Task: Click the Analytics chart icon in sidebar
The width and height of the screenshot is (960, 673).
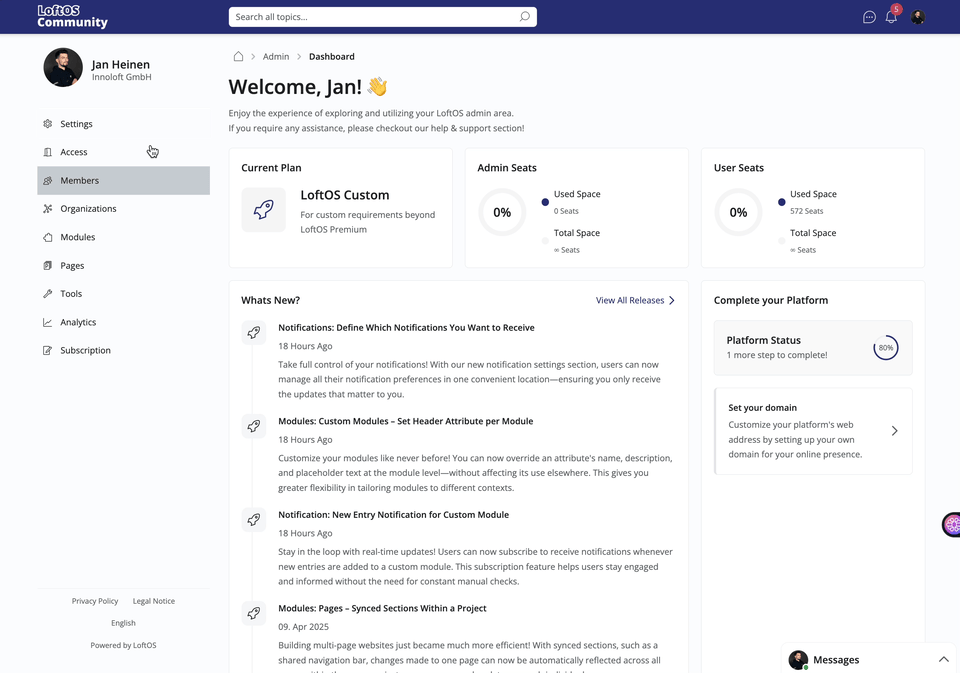Action: click(48, 322)
